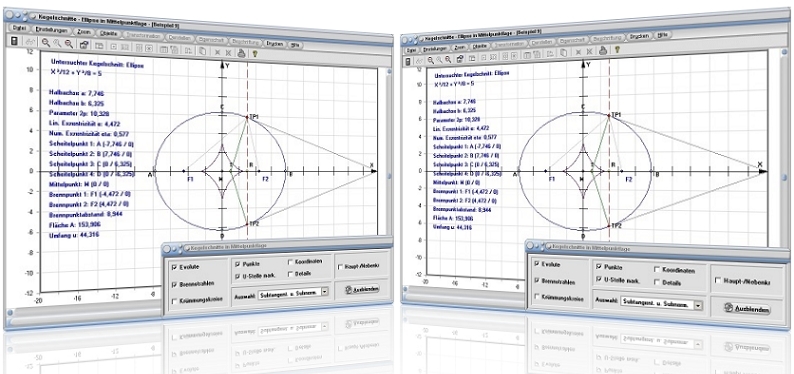The width and height of the screenshot is (794, 374).
Task: Click point TP1 on left window ellipse
Action: click(247, 117)
